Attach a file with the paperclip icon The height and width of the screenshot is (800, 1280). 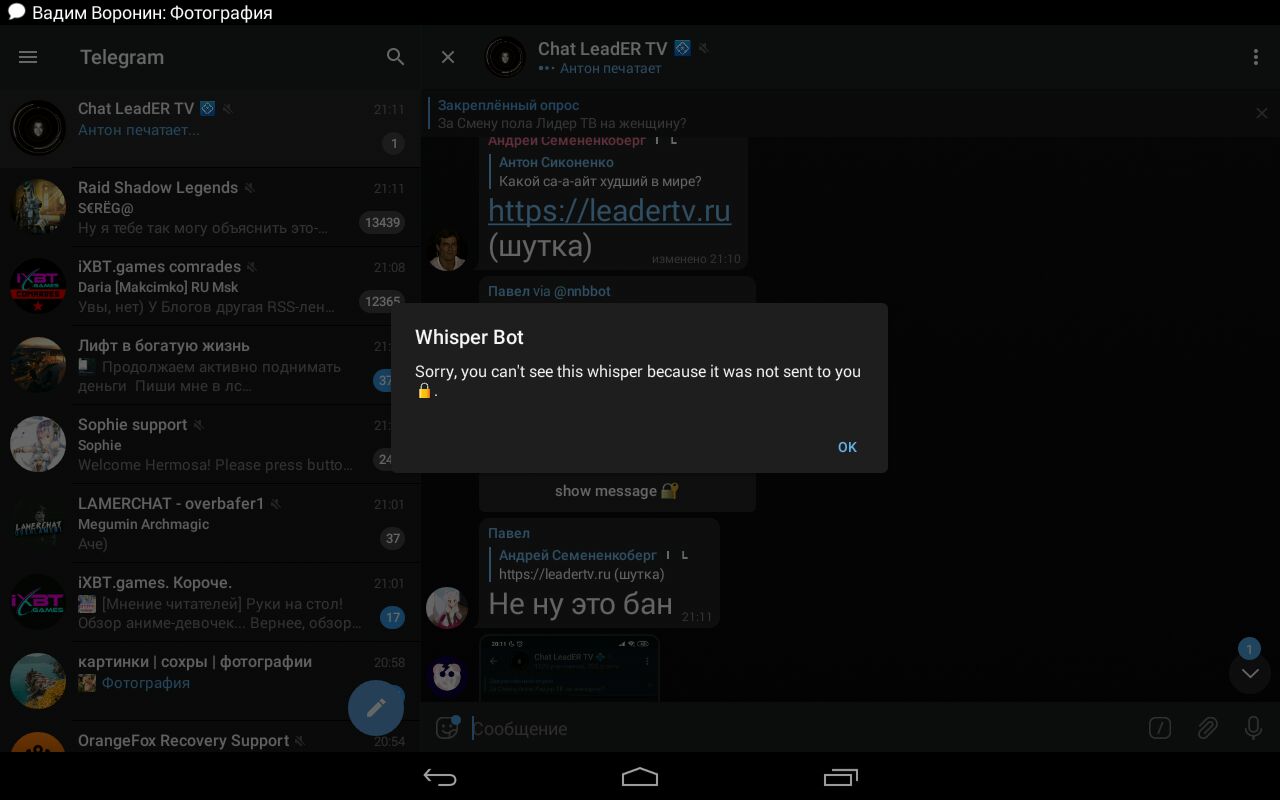(x=1207, y=728)
